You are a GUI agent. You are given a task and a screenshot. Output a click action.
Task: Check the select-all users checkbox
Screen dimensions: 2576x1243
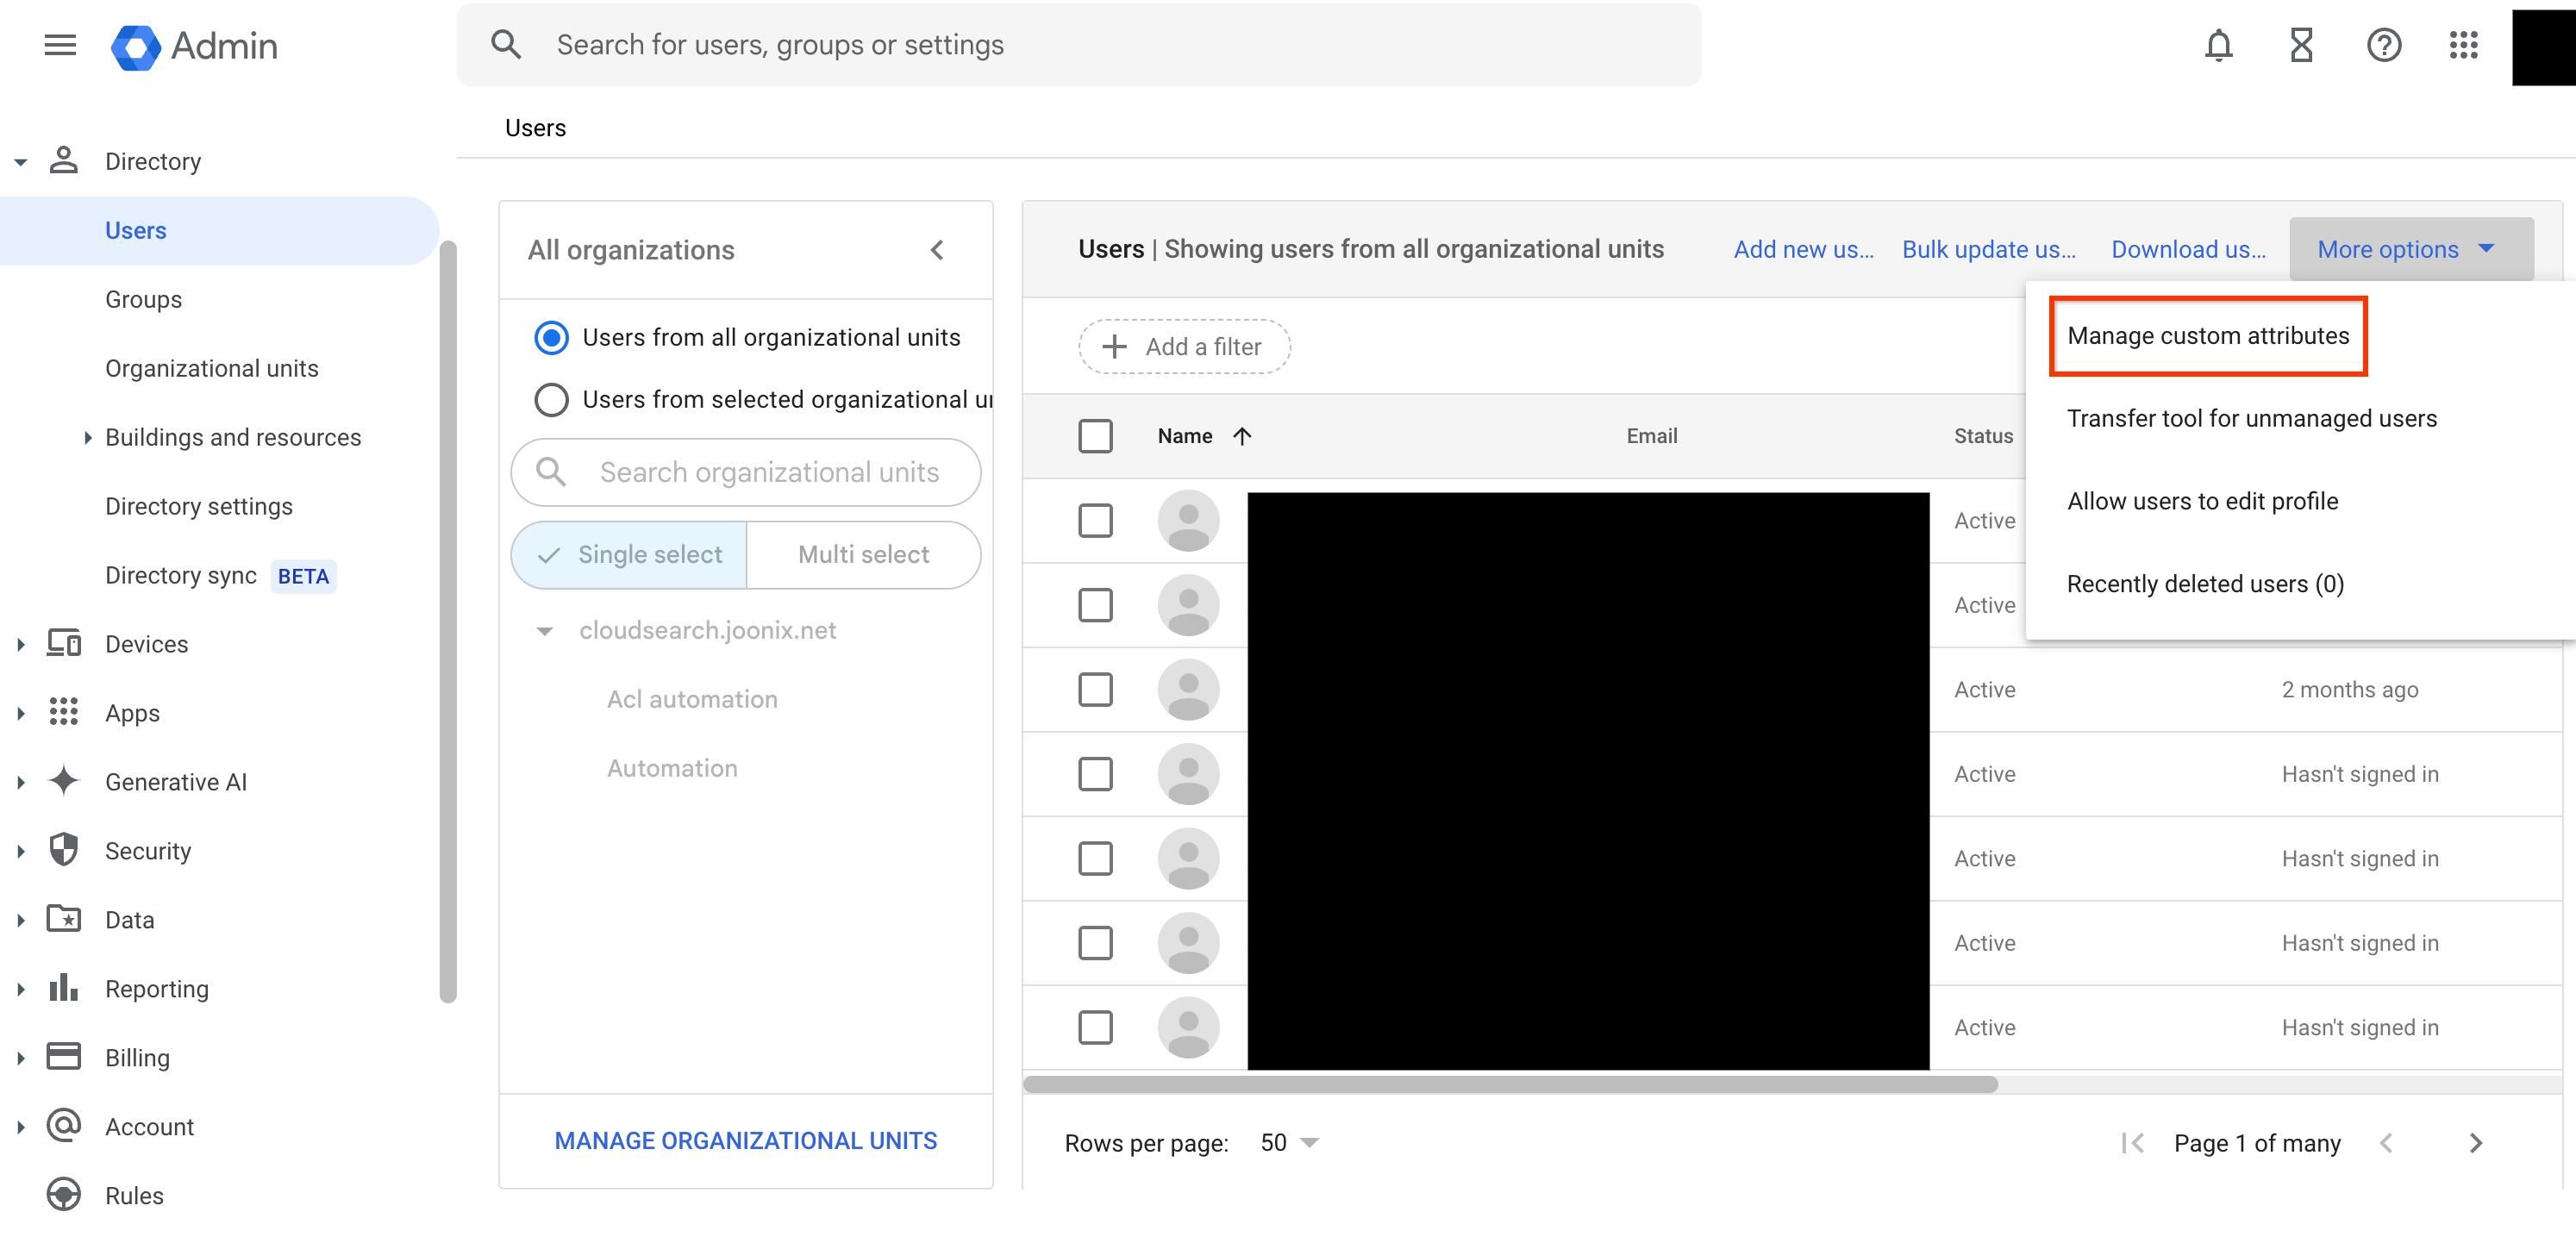click(1096, 436)
